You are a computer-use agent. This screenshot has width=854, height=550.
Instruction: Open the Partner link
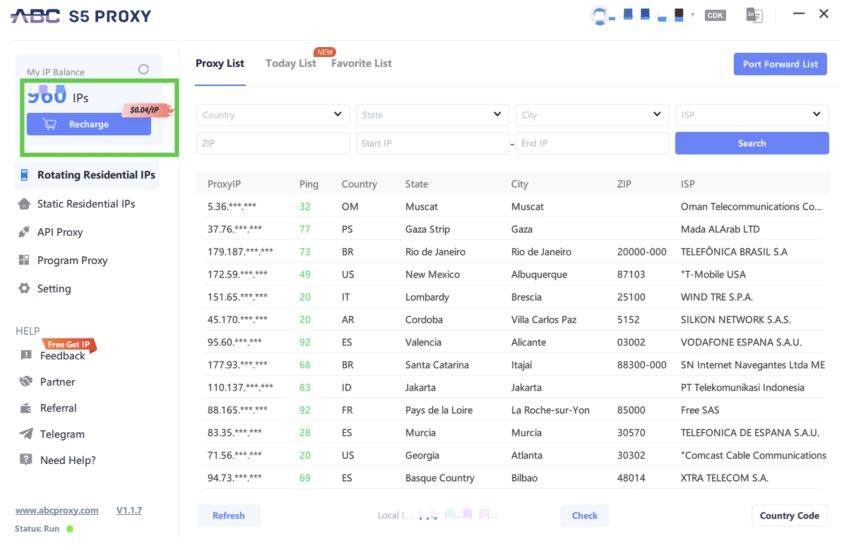(x=58, y=382)
